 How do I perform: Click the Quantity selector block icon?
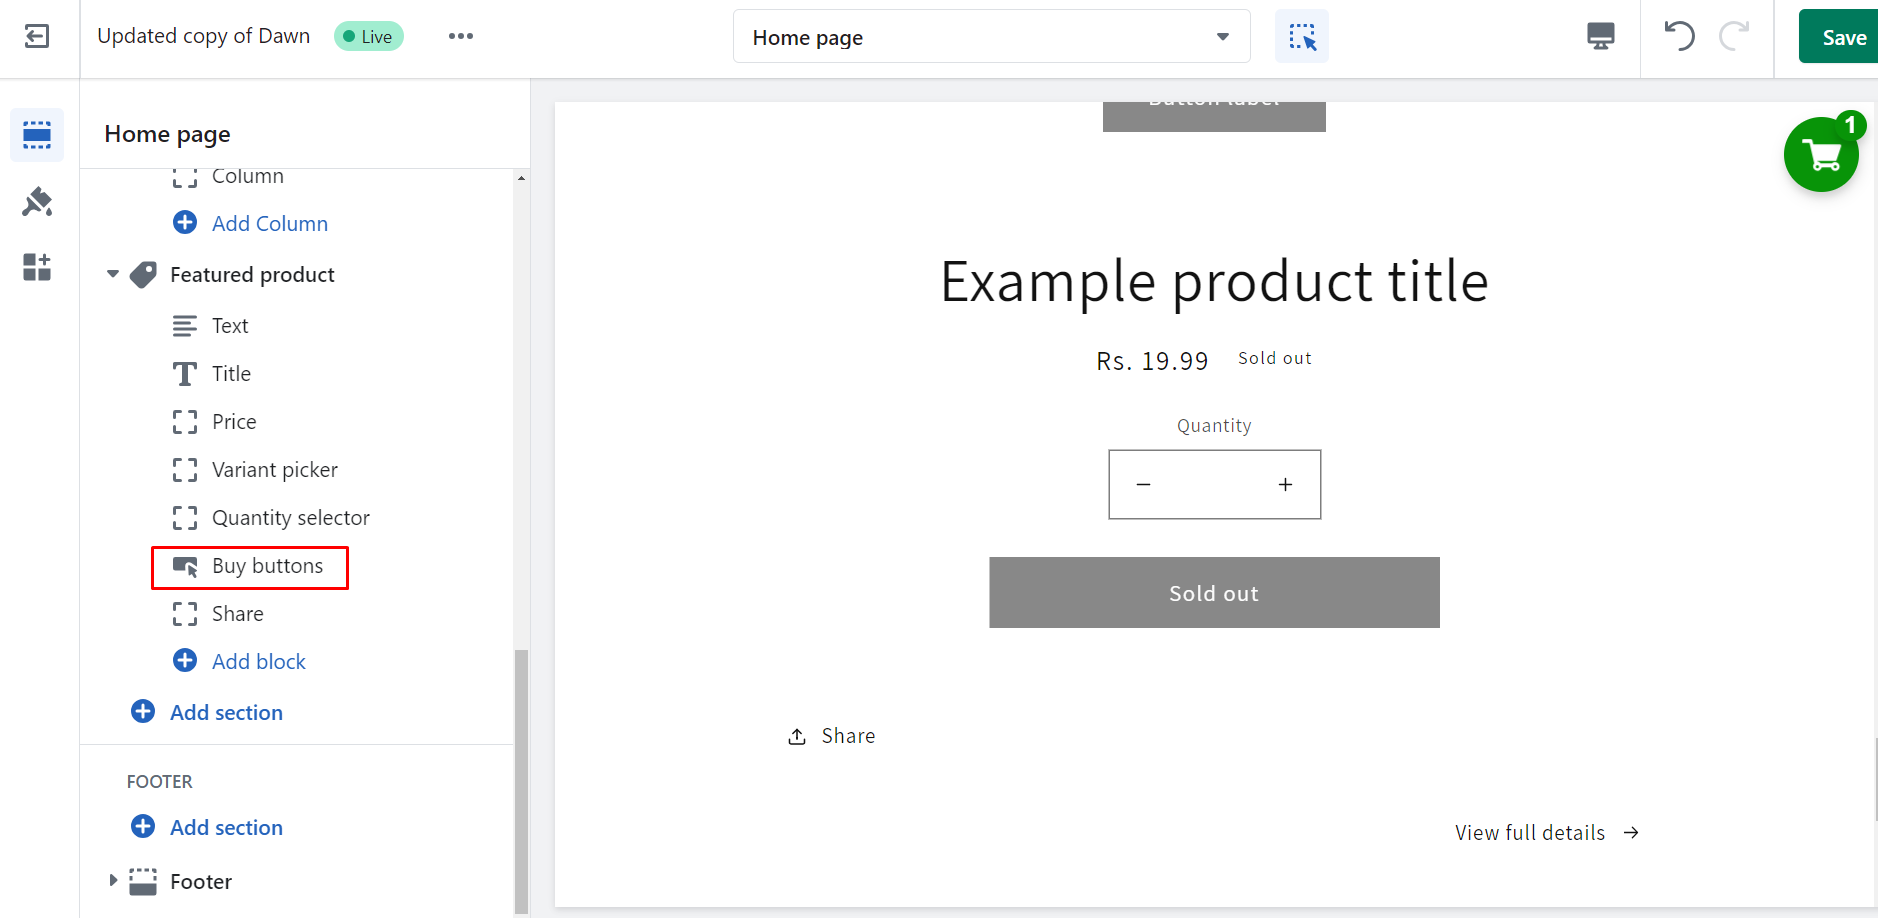185,518
